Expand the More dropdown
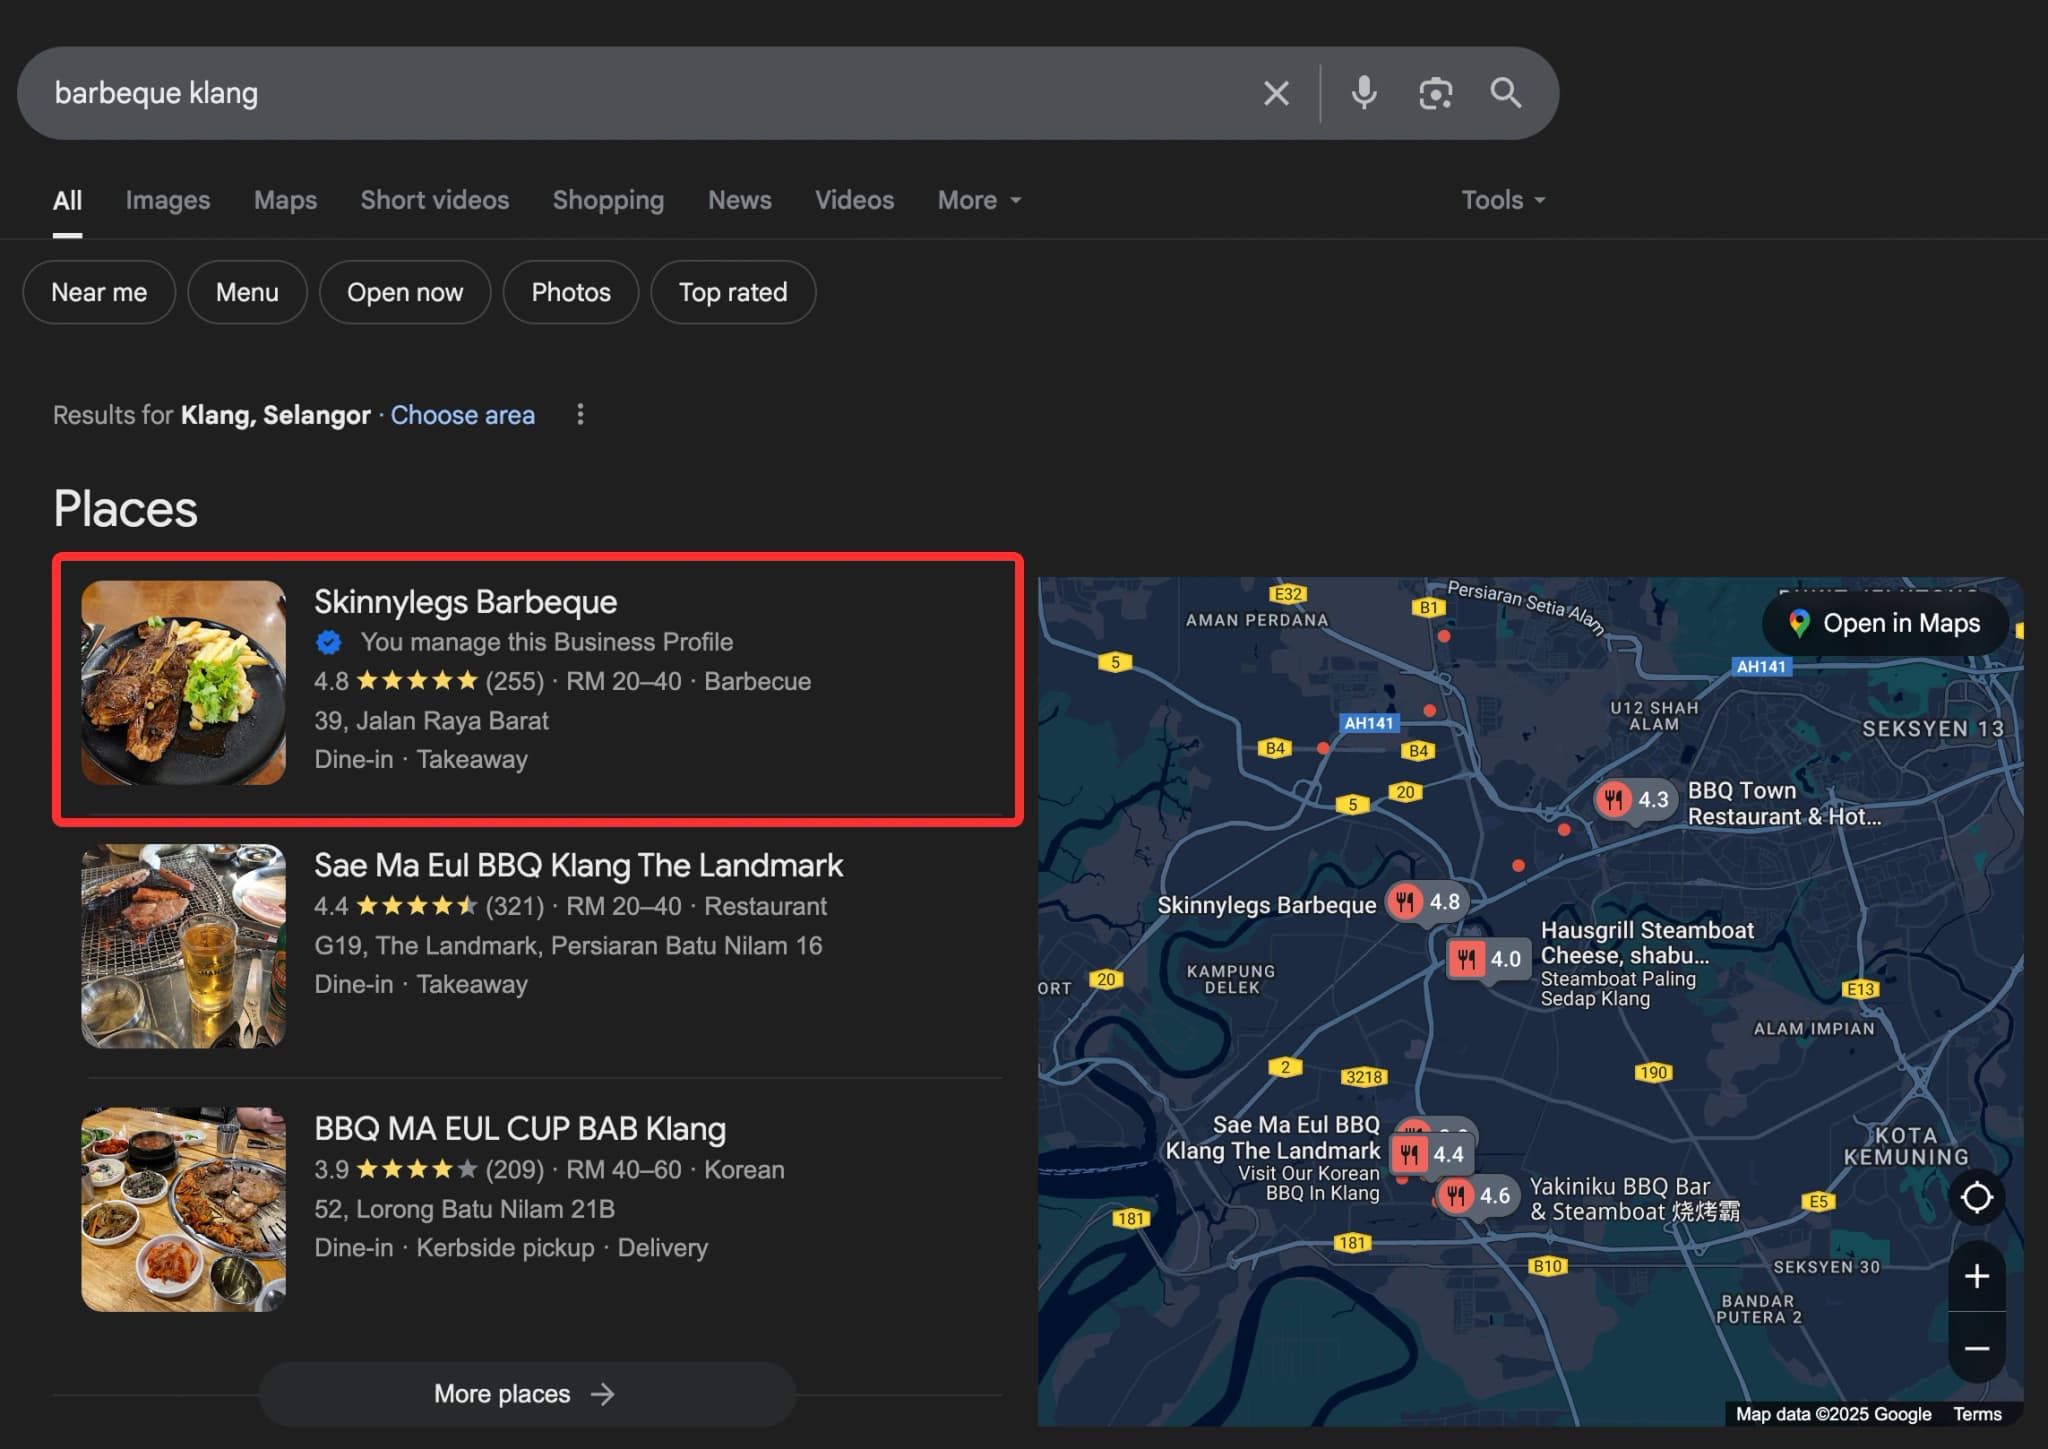This screenshot has width=2048, height=1449. pos(979,200)
